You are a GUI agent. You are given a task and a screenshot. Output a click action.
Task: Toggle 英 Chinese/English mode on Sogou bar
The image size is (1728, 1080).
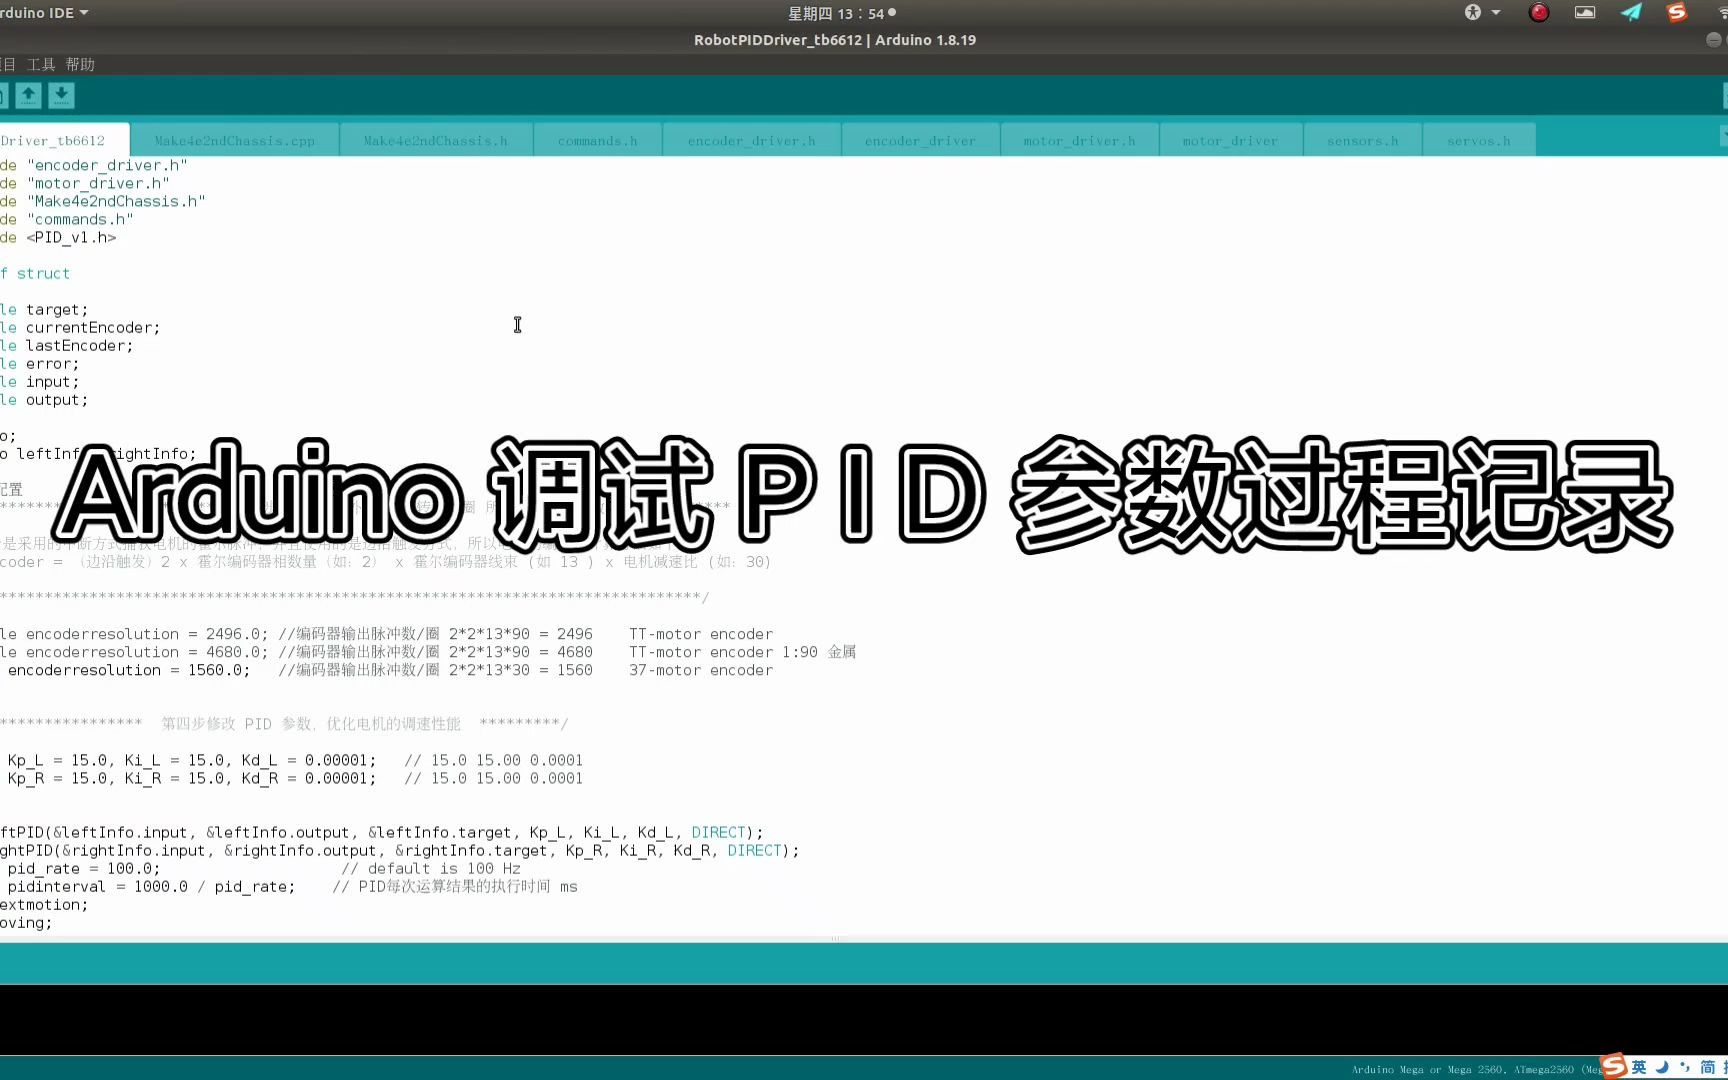pyautogui.click(x=1638, y=1065)
